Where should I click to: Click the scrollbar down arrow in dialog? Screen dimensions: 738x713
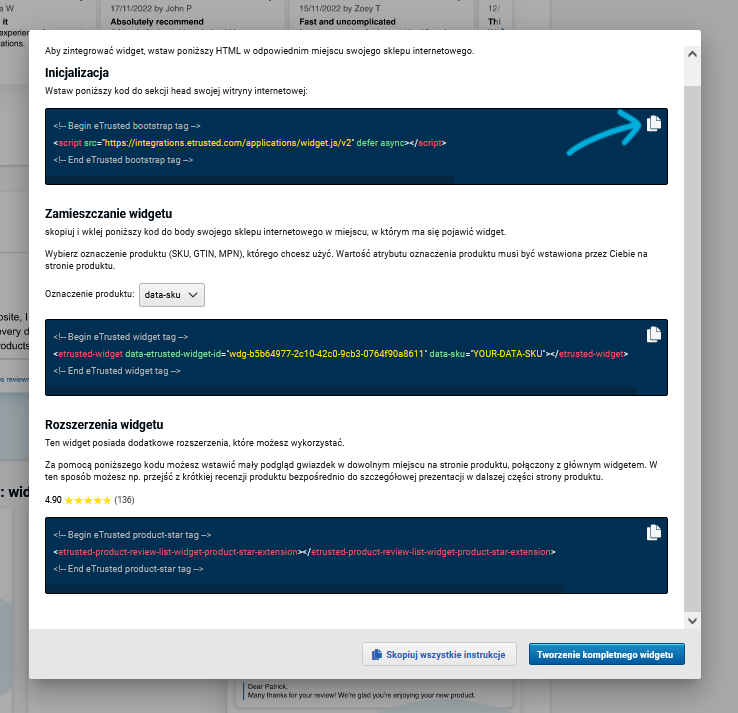tap(692, 620)
